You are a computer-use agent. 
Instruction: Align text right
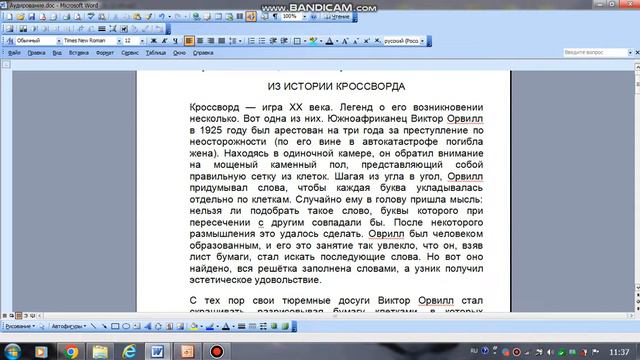(211, 41)
